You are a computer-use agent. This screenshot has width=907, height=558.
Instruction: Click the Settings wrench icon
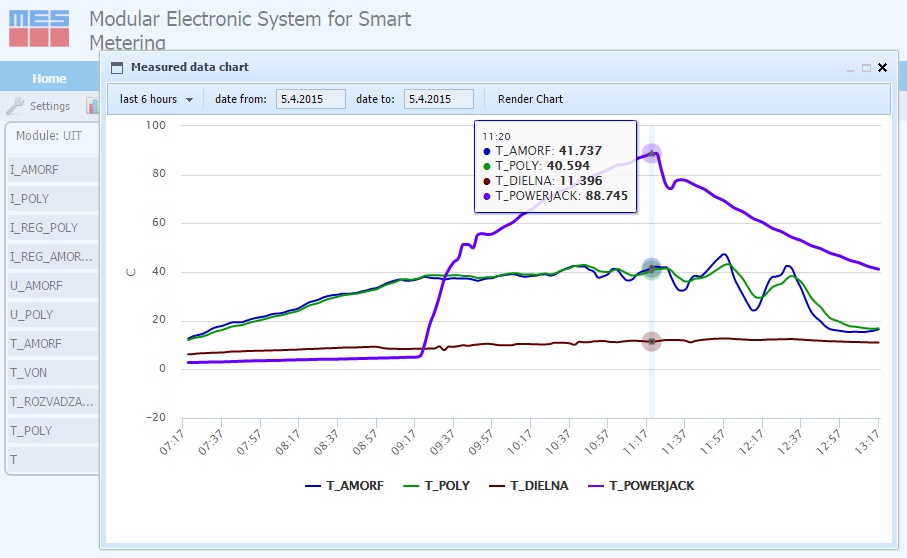15,106
